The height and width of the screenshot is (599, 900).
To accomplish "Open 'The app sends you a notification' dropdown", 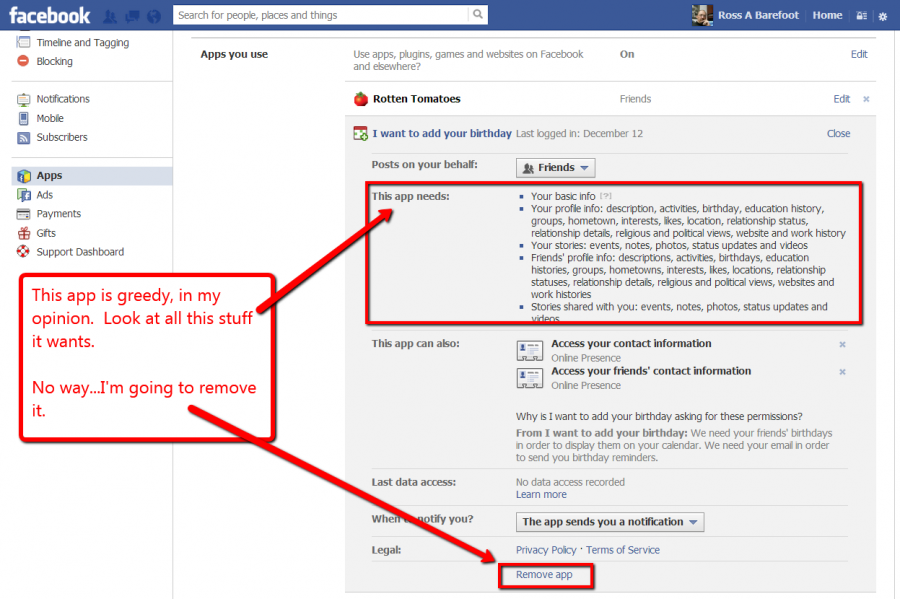I will (610, 522).
